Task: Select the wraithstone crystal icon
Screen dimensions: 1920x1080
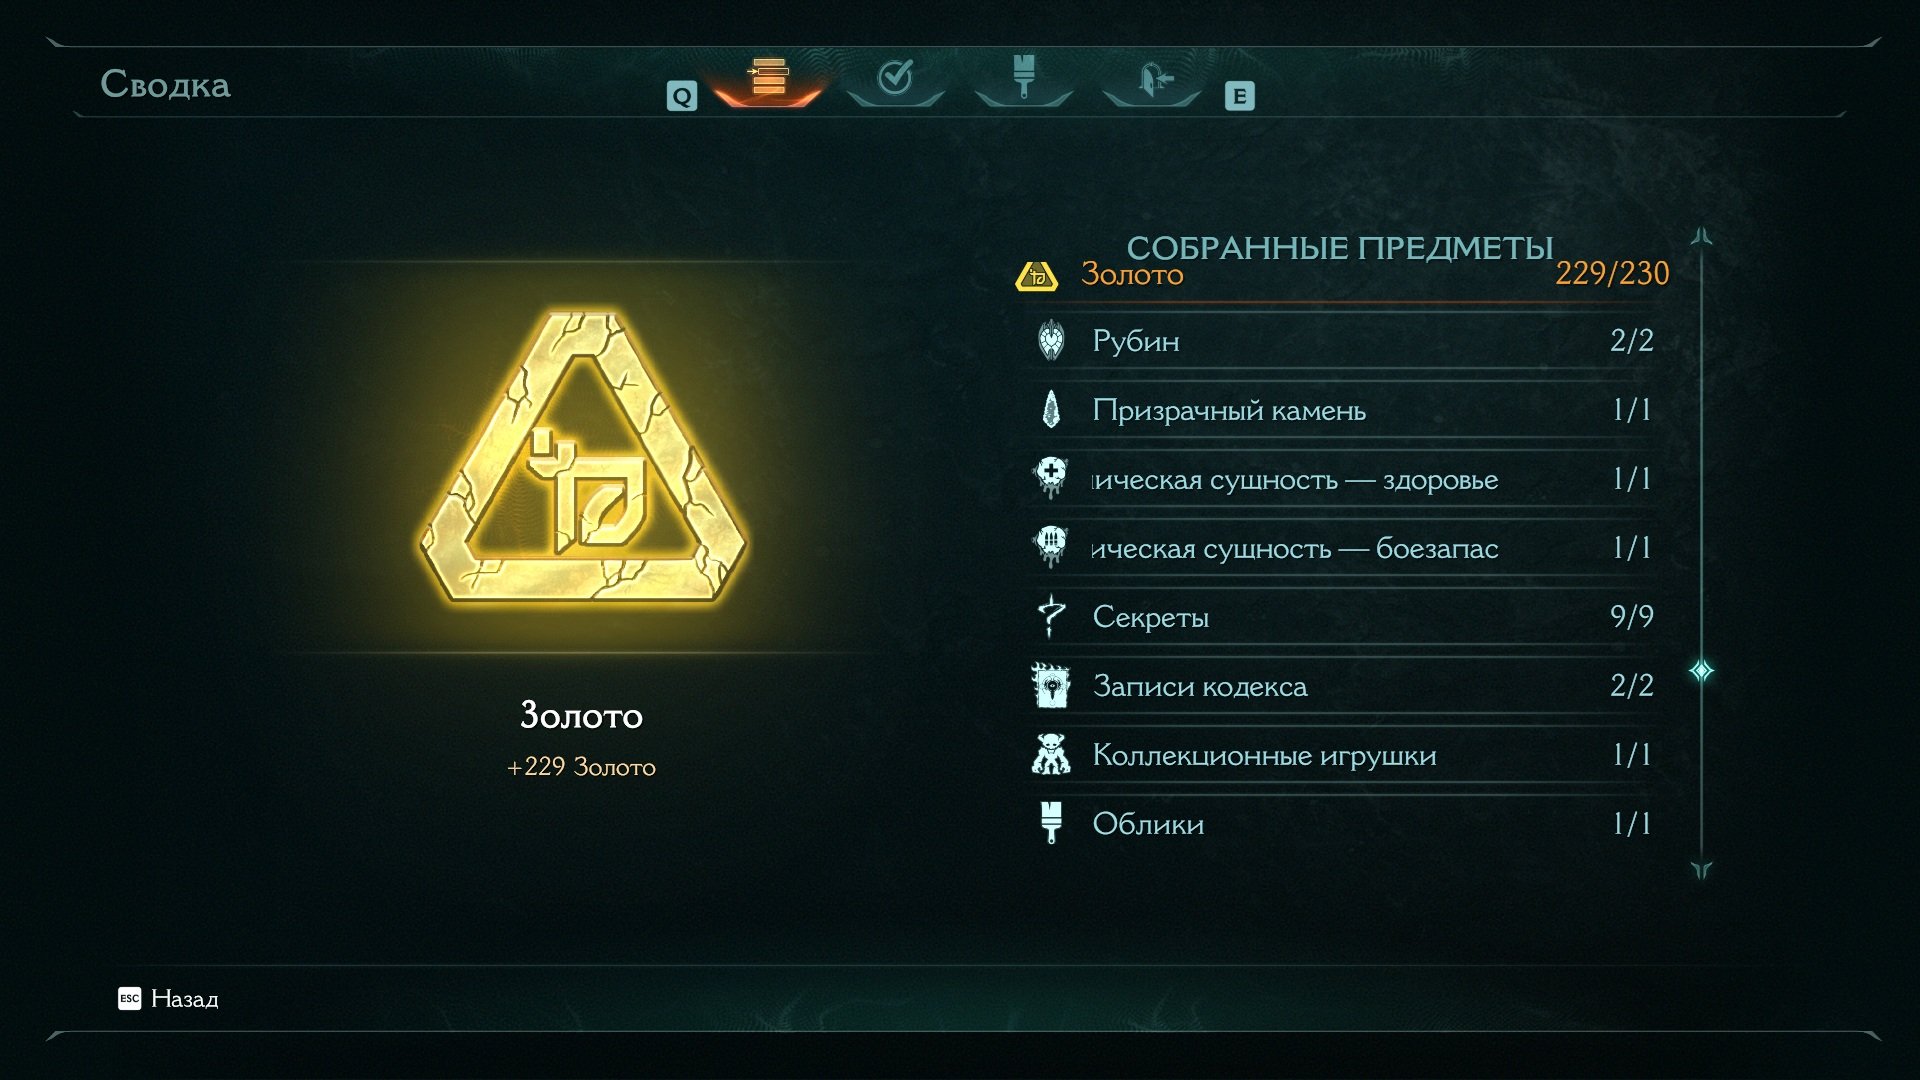Action: point(1051,410)
